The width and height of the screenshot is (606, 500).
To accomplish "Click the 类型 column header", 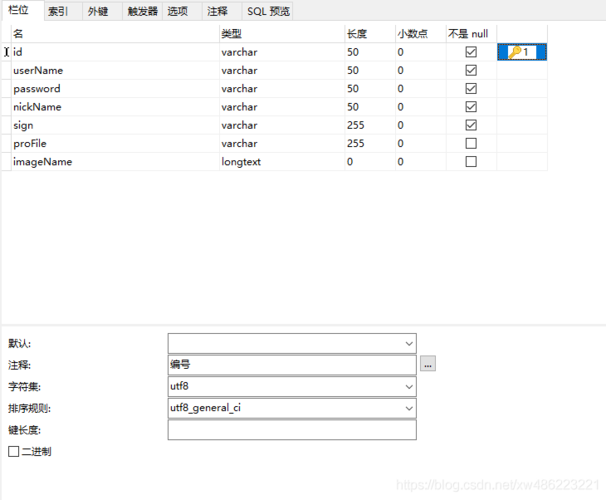I will point(282,34).
